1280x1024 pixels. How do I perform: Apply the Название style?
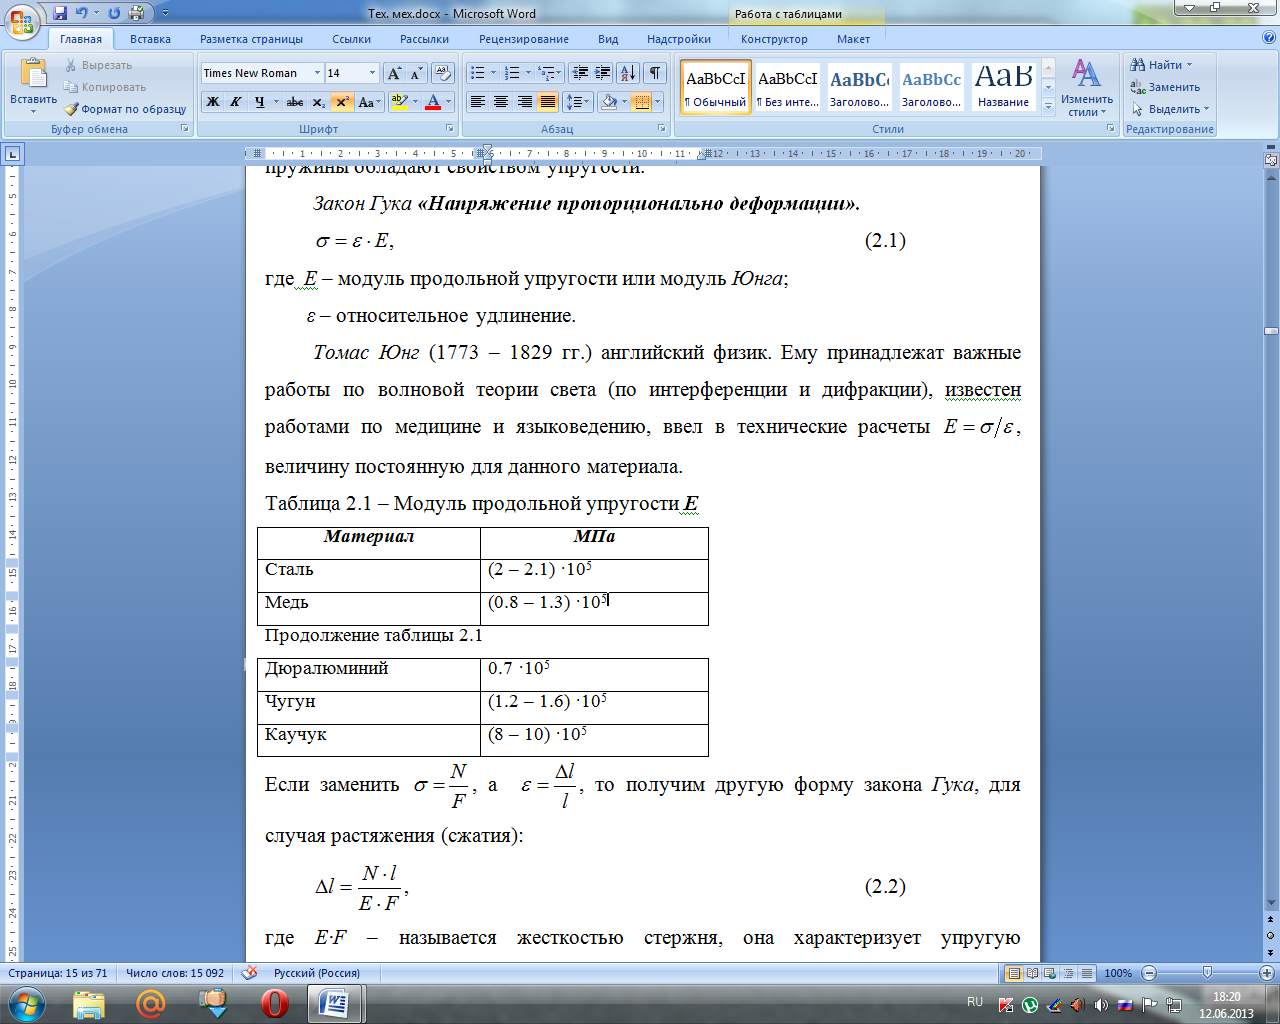pos(1004,87)
